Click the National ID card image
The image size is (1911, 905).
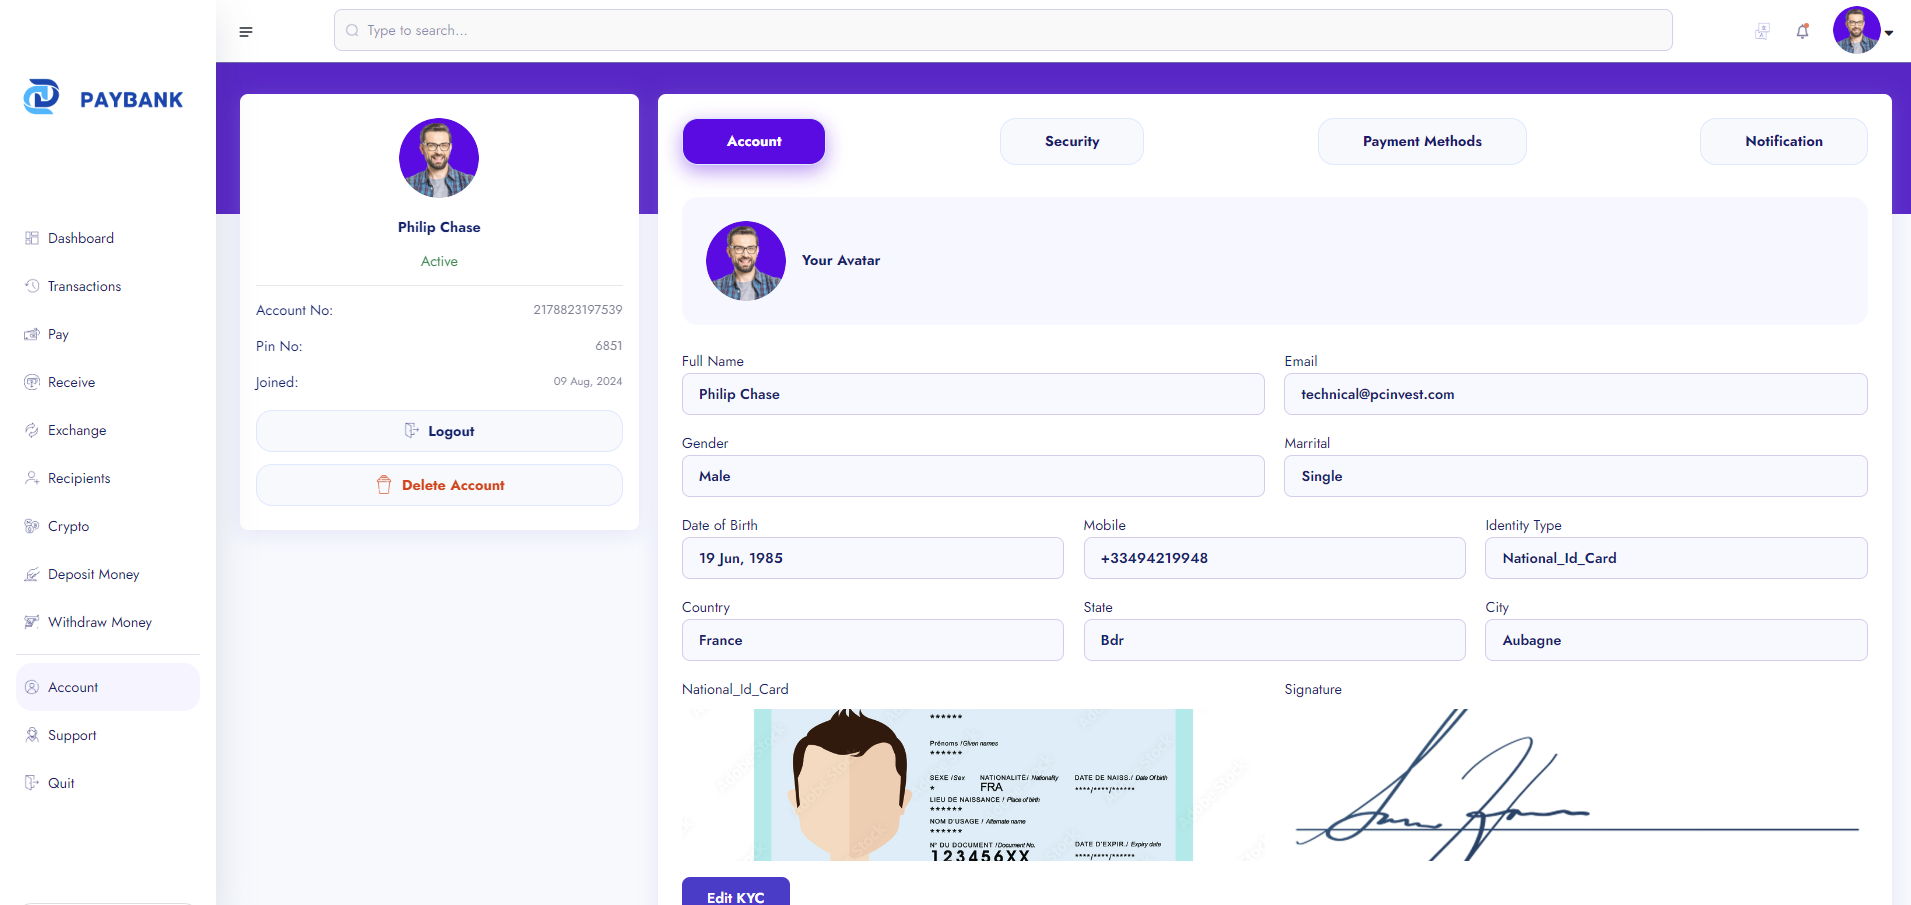[x=972, y=785]
